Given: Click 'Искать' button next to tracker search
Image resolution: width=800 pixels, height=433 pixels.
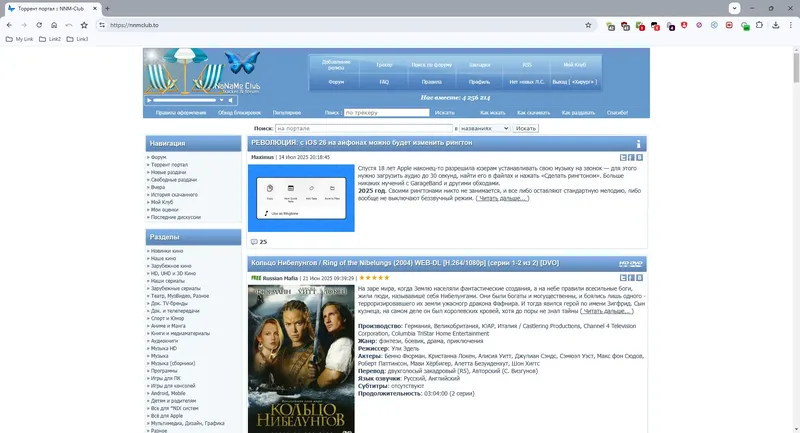Looking at the screenshot, I should click(444, 113).
